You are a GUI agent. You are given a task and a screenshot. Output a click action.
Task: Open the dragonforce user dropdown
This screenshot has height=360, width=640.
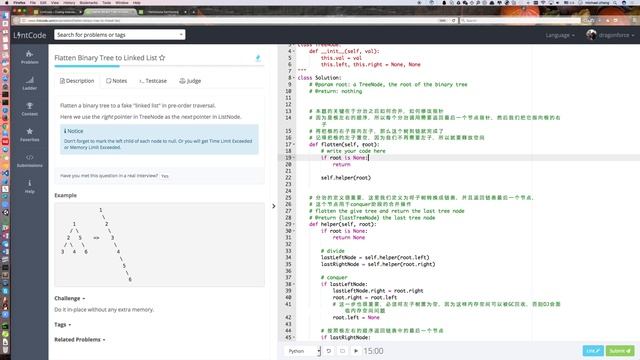point(616,35)
